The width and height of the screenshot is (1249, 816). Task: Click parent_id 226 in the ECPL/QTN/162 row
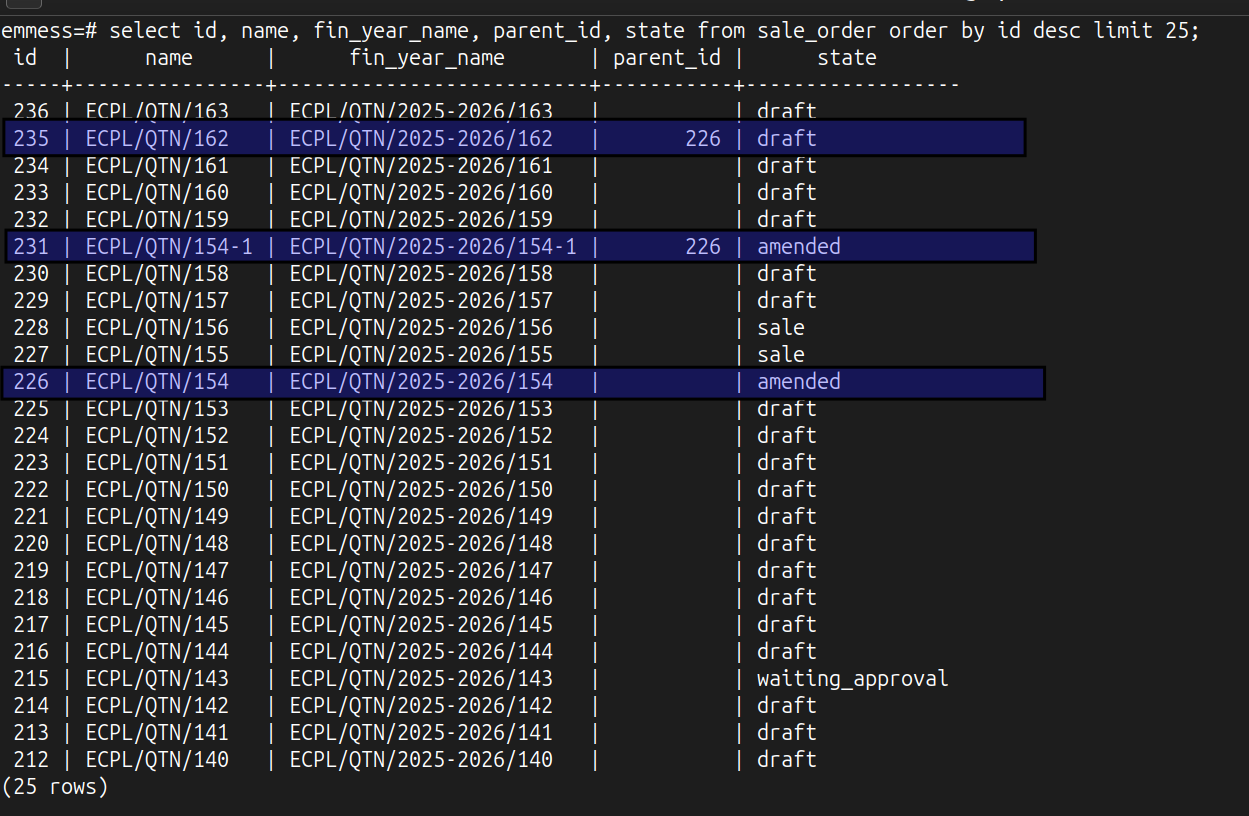702,139
